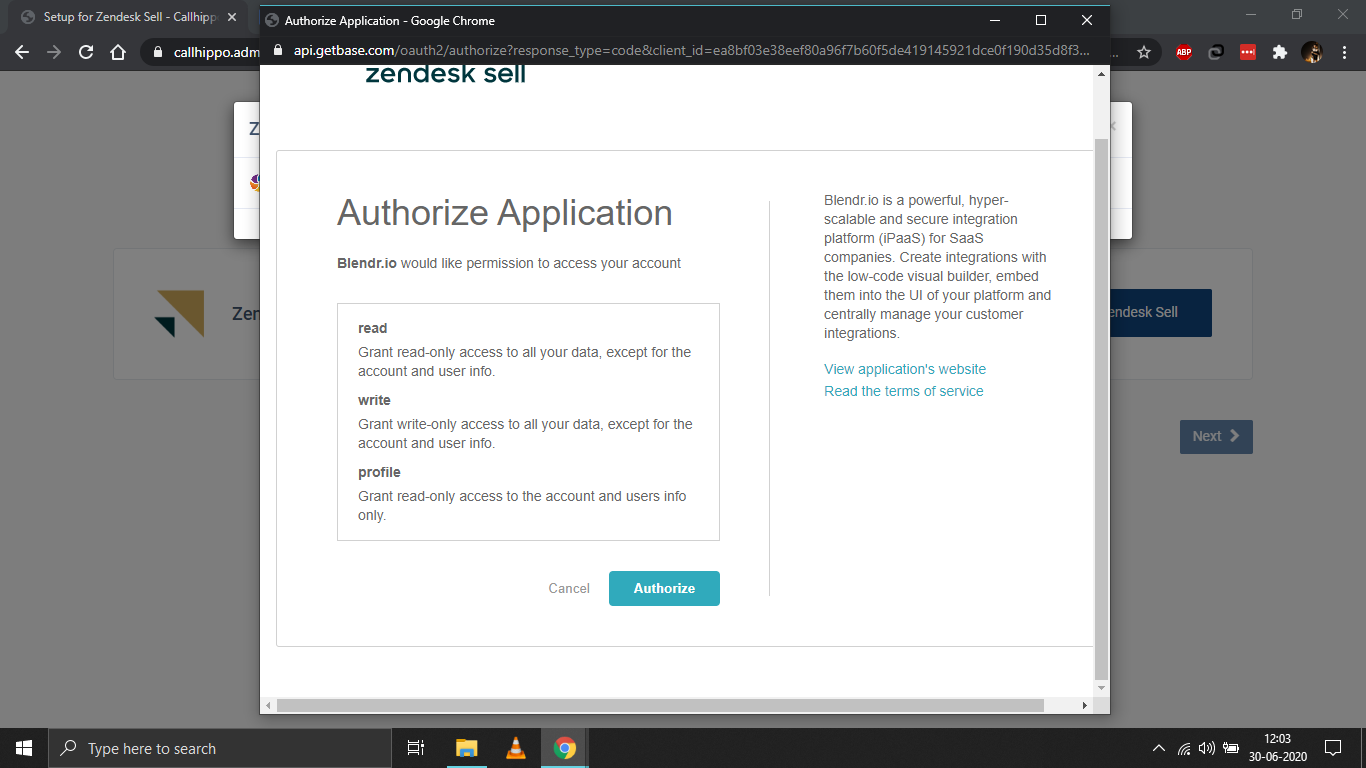Viewport: 1366px width, 768px height.
Task: Click the lock icon in popup address bar
Action: (x=279, y=51)
